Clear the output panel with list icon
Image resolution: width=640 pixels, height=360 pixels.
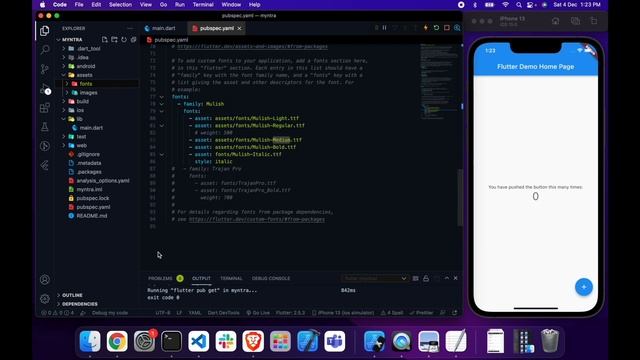tap(416, 278)
